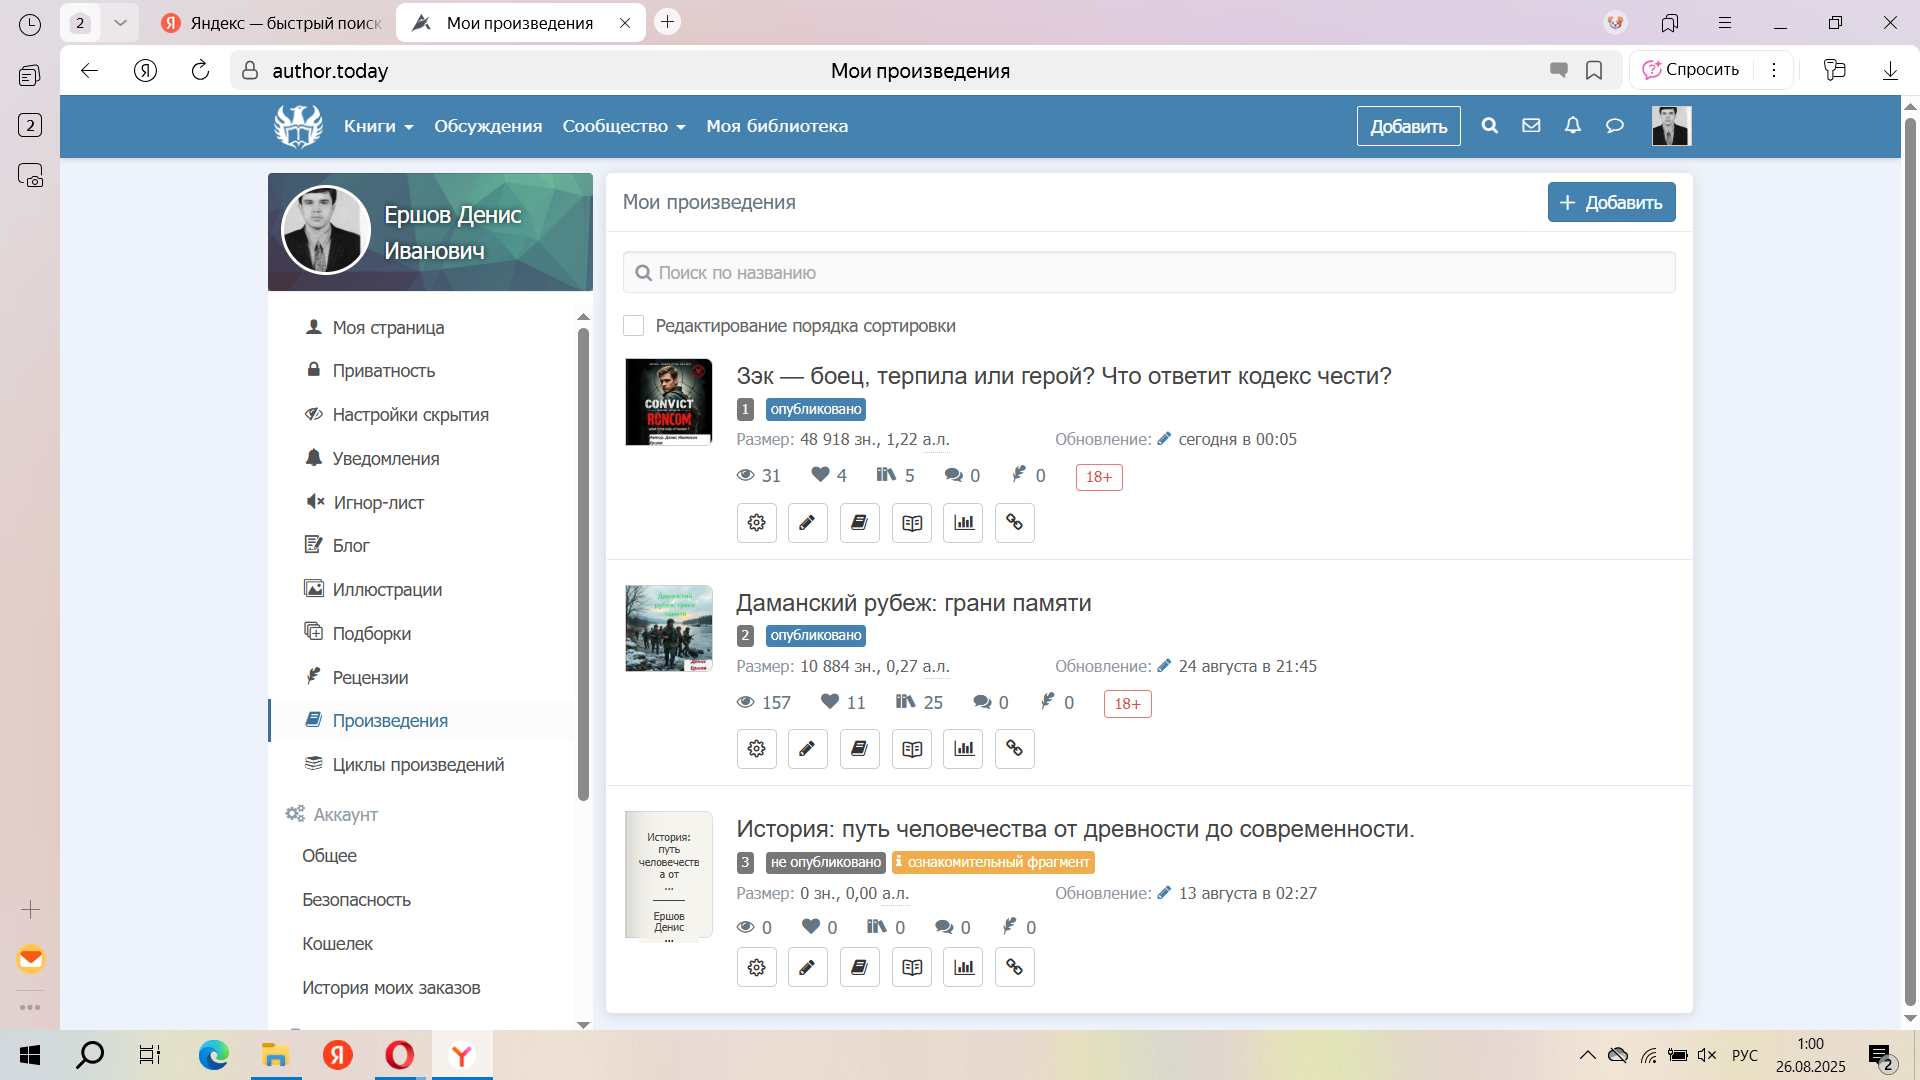The width and height of the screenshot is (1920, 1080).
Task: Open the Edge browser in the taskbar
Action: 213,1055
